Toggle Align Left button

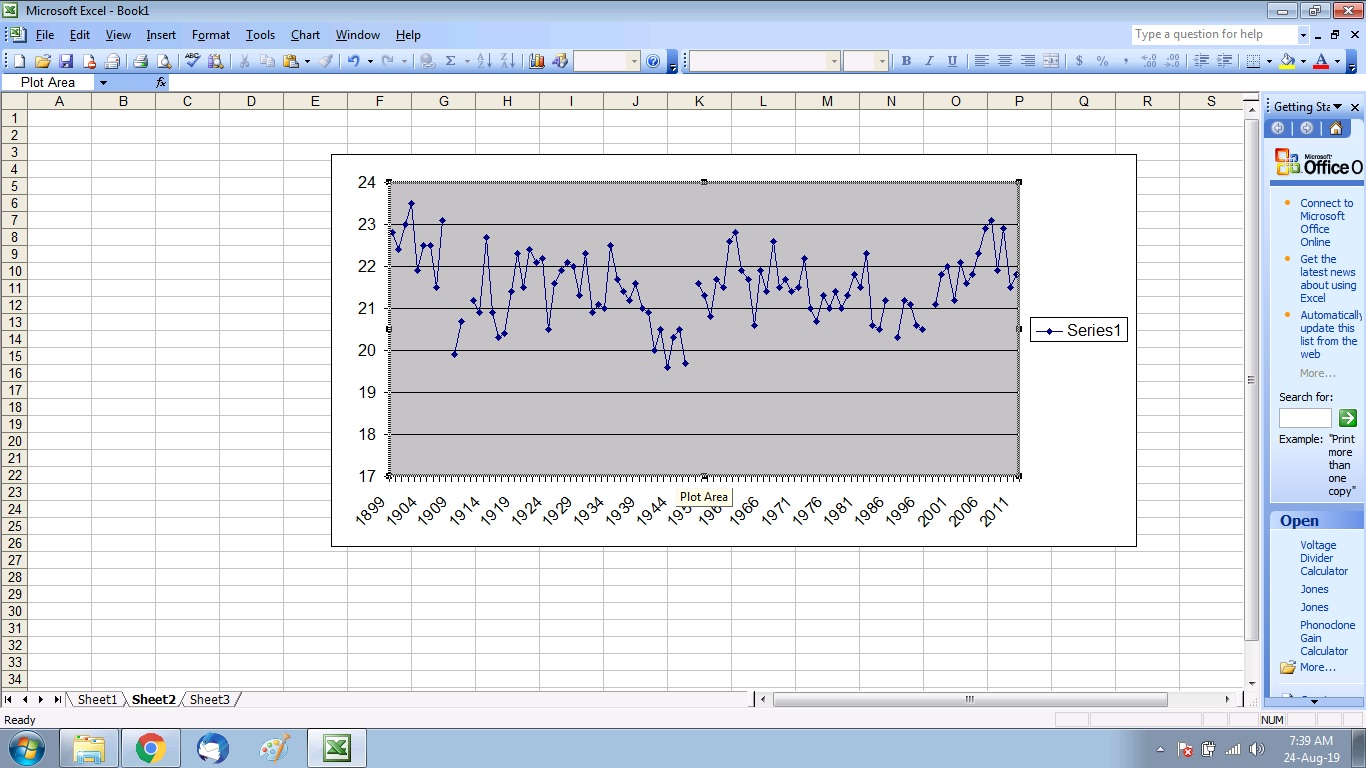click(x=981, y=61)
